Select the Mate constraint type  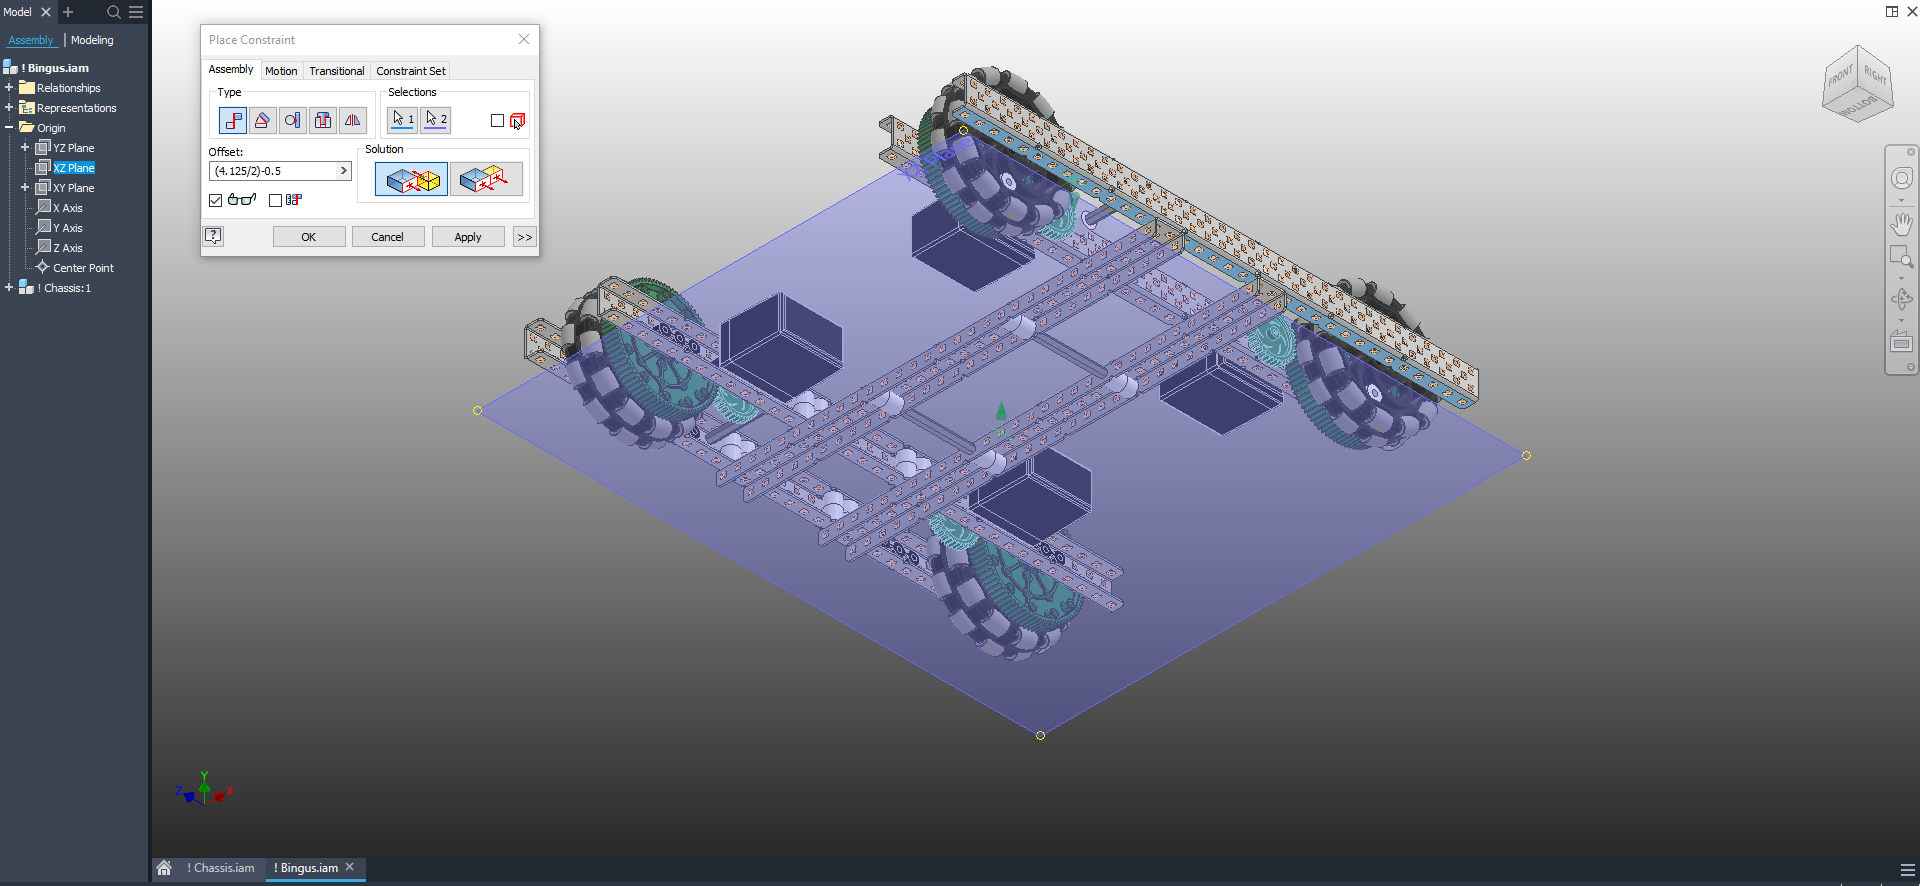pyautogui.click(x=232, y=120)
